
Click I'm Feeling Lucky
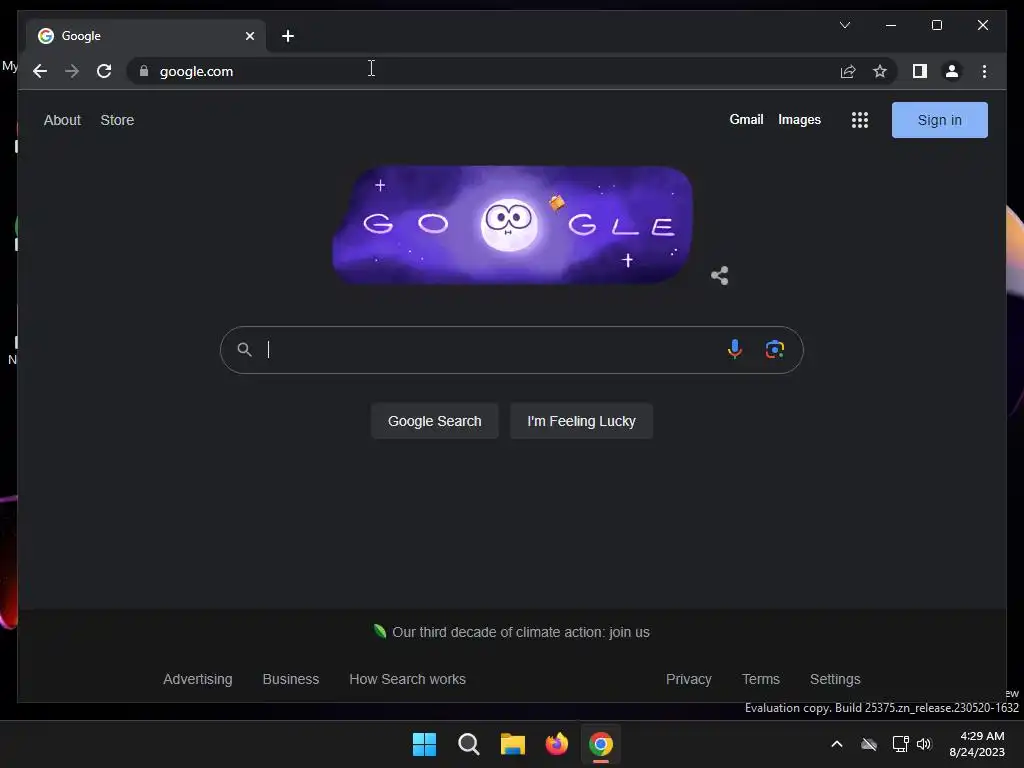point(581,421)
